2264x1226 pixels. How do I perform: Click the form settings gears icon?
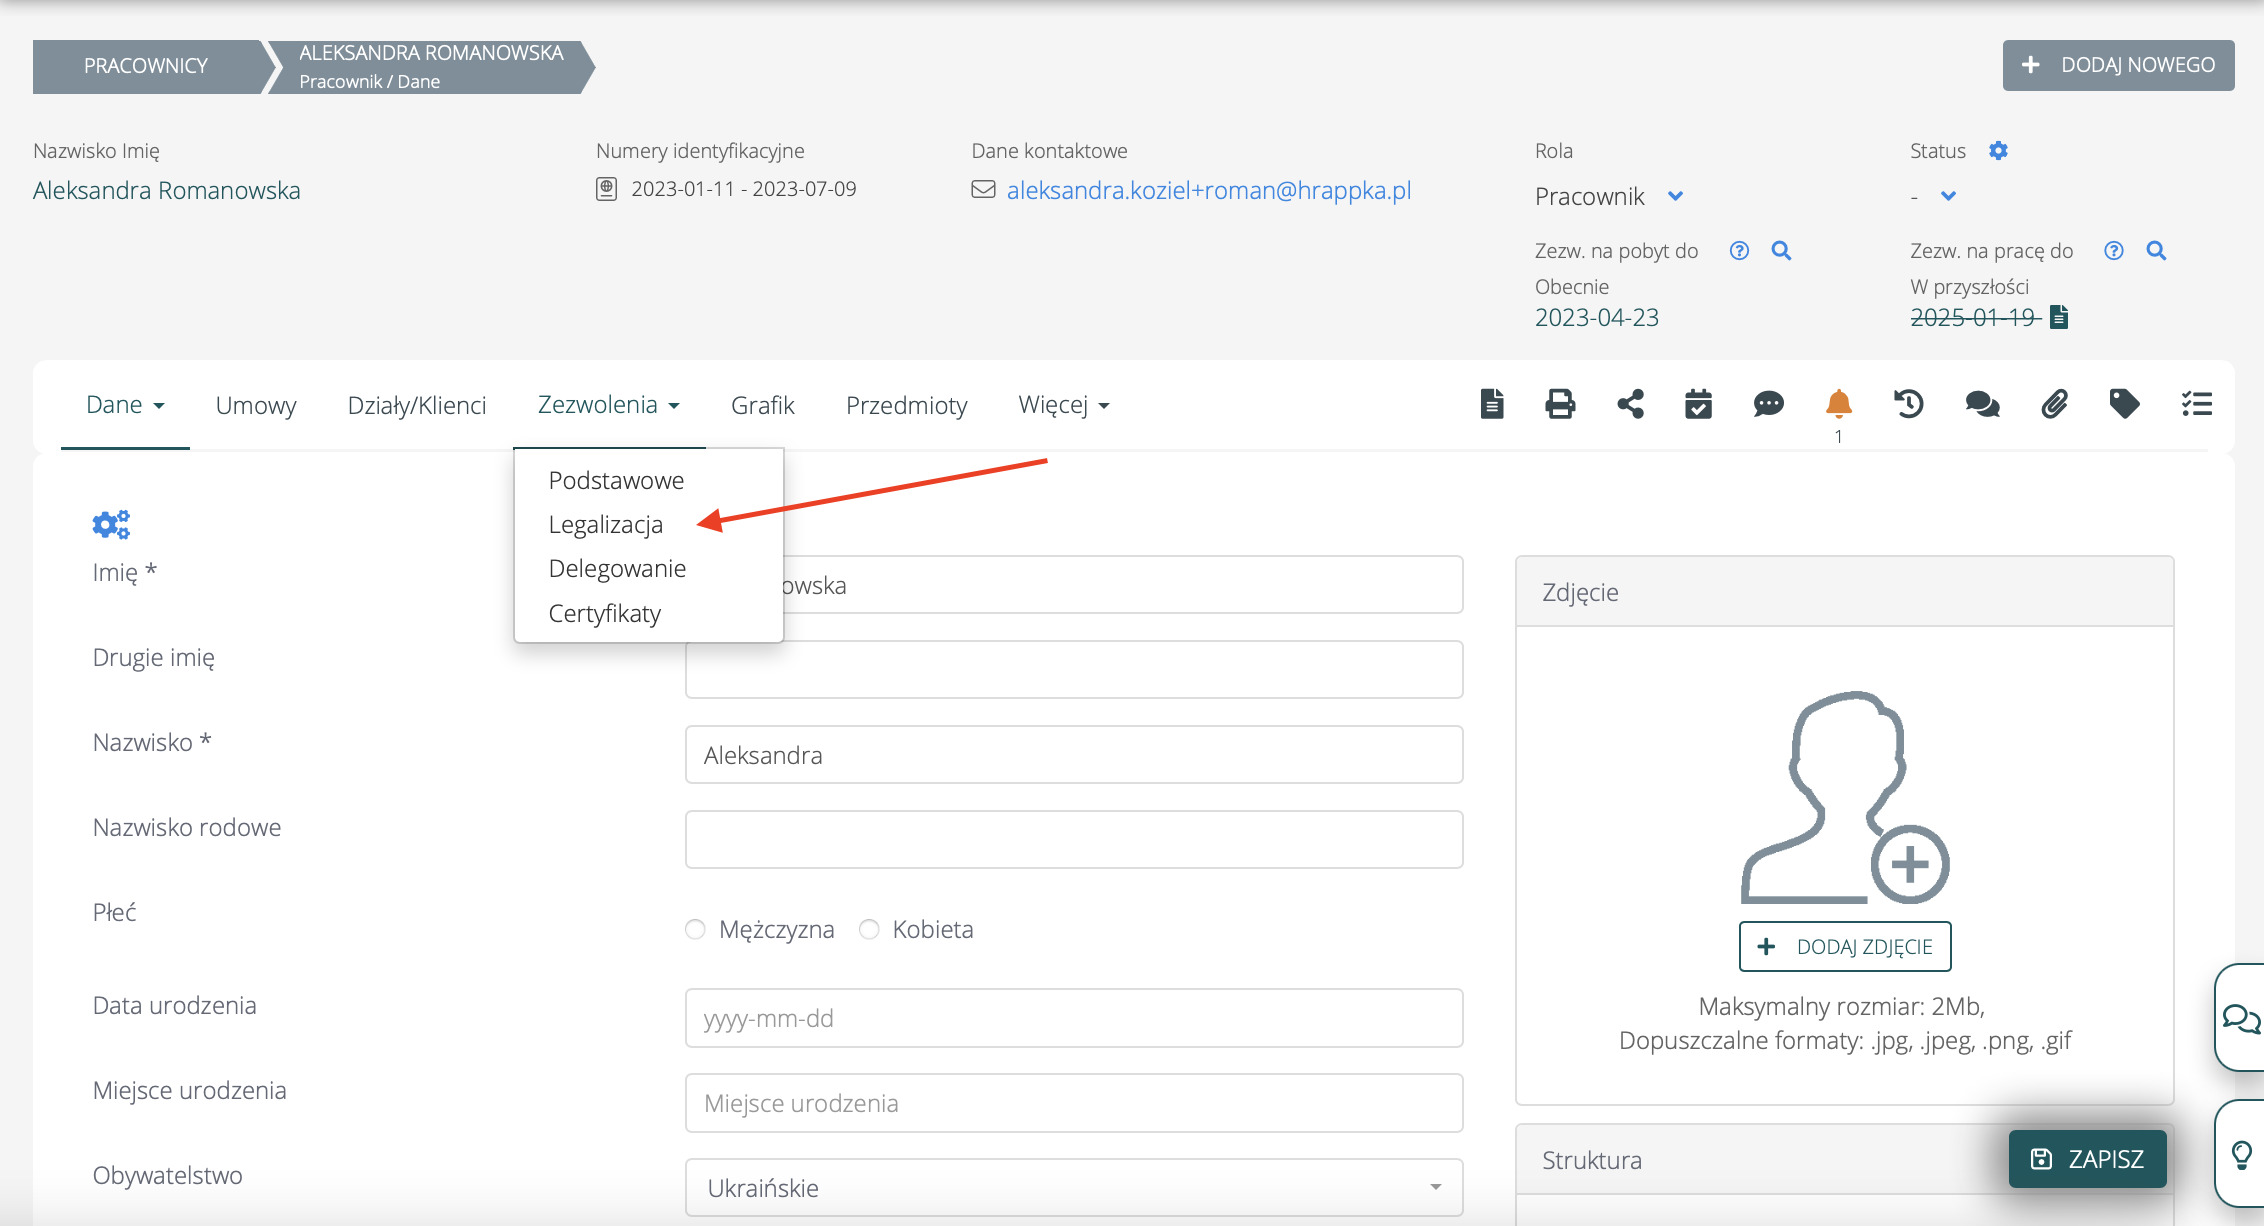coord(111,524)
